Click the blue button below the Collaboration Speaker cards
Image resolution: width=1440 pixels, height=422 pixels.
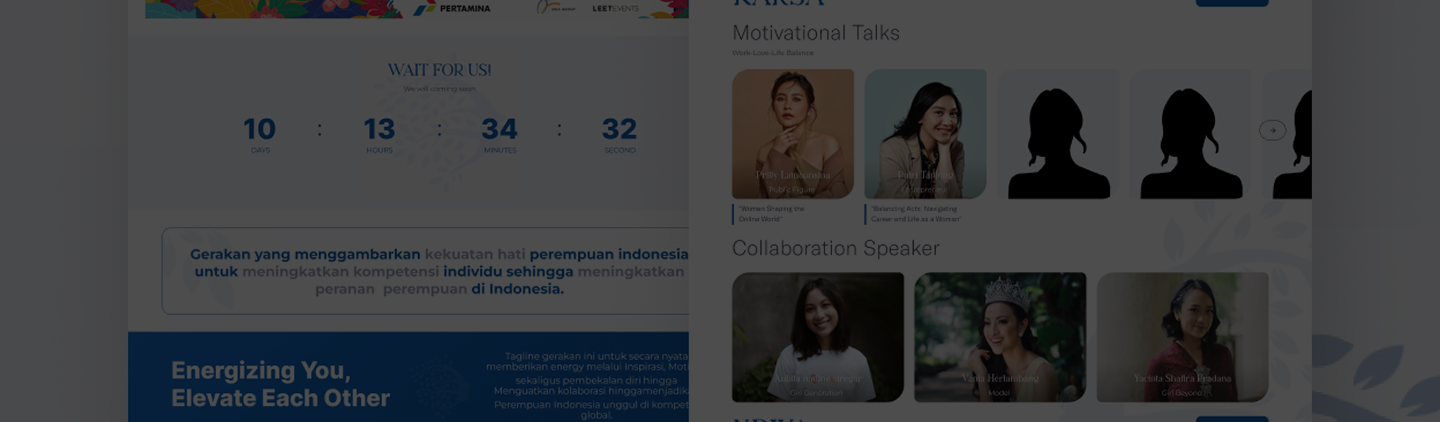[1232, 419]
